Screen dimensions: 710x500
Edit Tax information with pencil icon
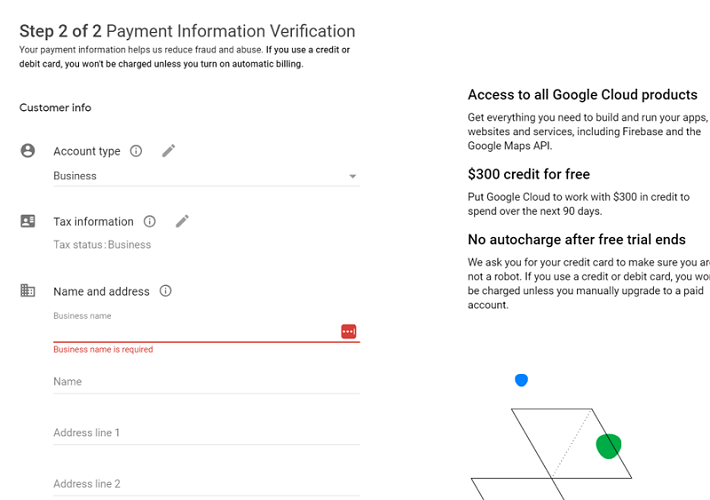(182, 221)
